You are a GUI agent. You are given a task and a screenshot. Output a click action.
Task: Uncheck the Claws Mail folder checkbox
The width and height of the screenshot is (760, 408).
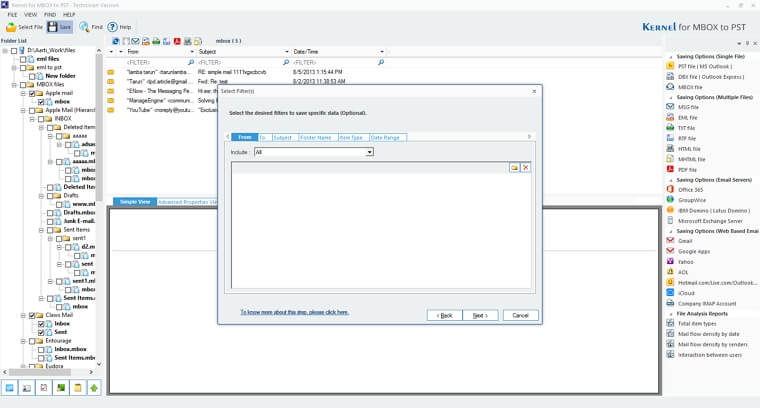click(32, 315)
